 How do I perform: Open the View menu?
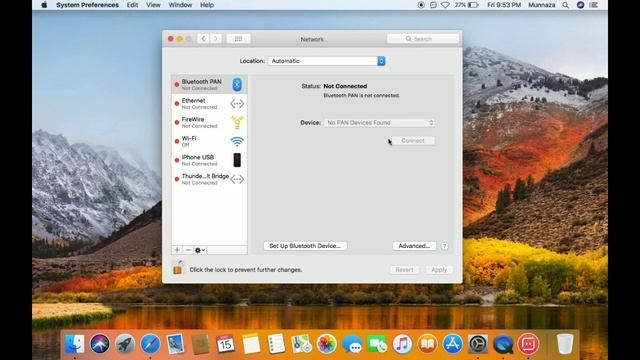153,5
